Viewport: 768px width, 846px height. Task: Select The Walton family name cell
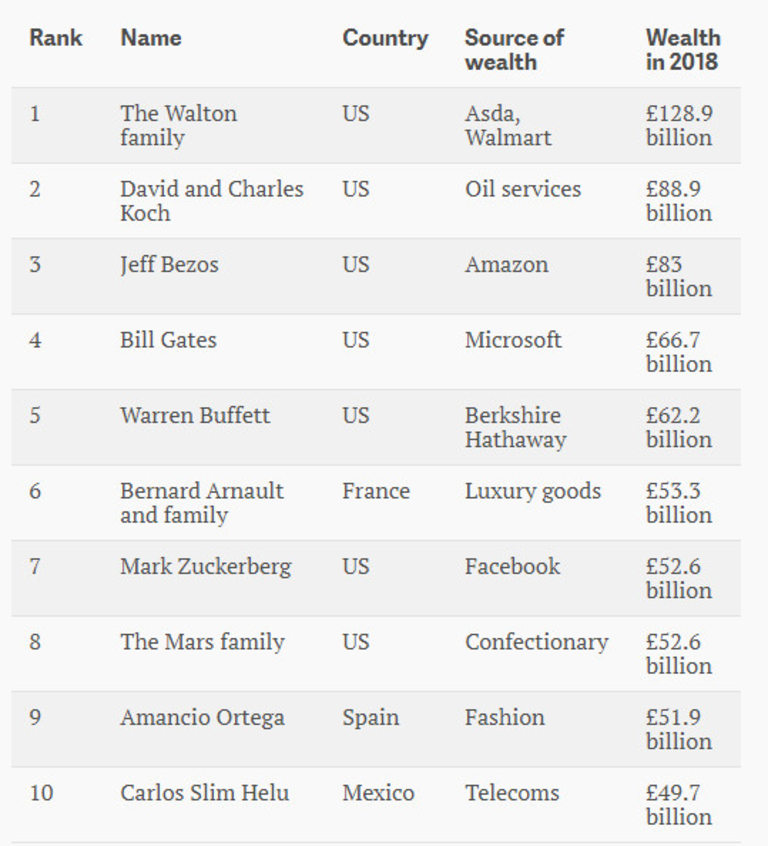point(178,125)
